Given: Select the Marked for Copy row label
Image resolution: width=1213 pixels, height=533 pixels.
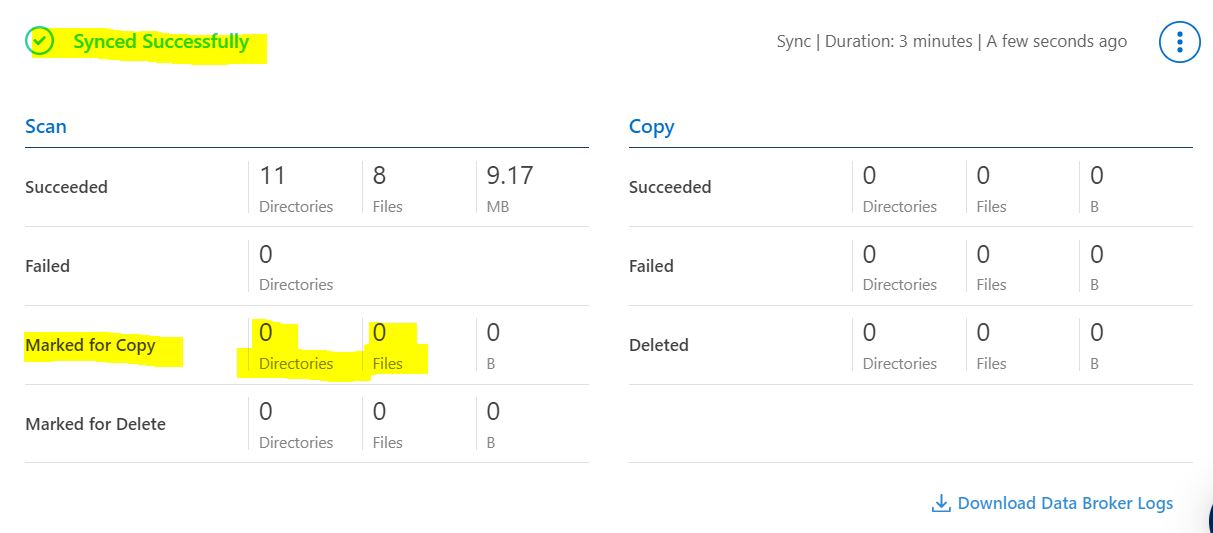Looking at the screenshot, I should pos(90,345).
